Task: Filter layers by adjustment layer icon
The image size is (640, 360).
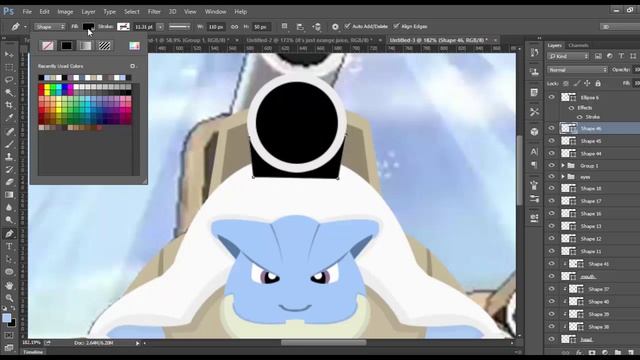Action: (x=610, y=56)
